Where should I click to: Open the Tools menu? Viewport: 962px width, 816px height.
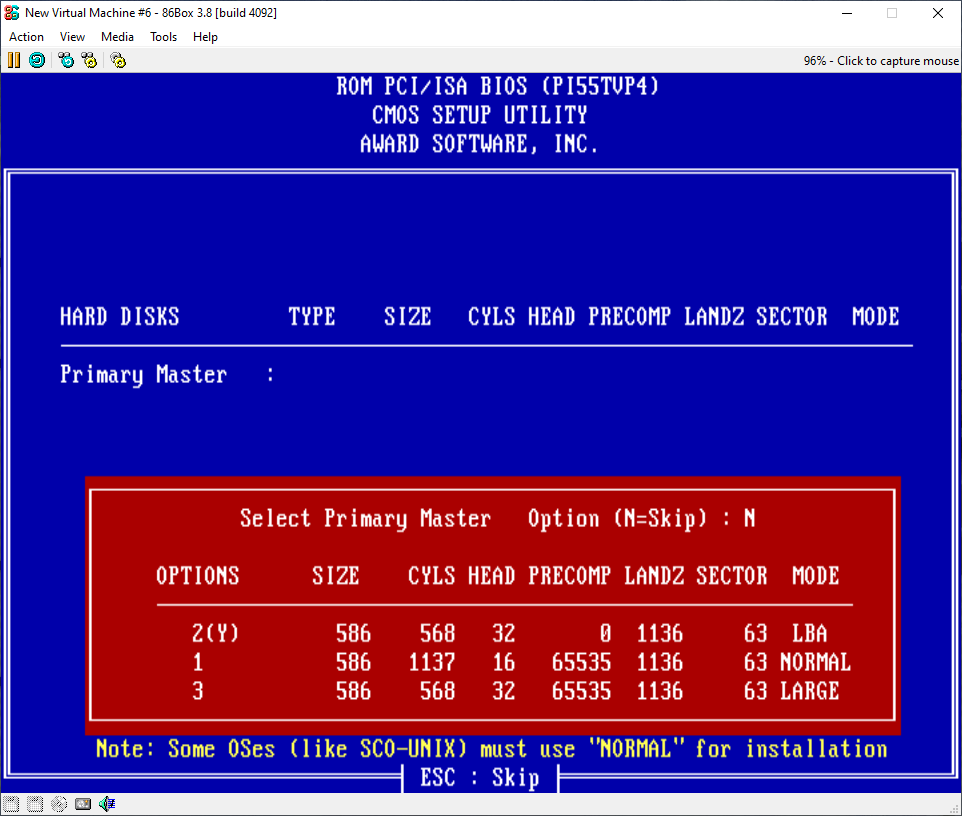pyautogui.click(x=163, y=37)
